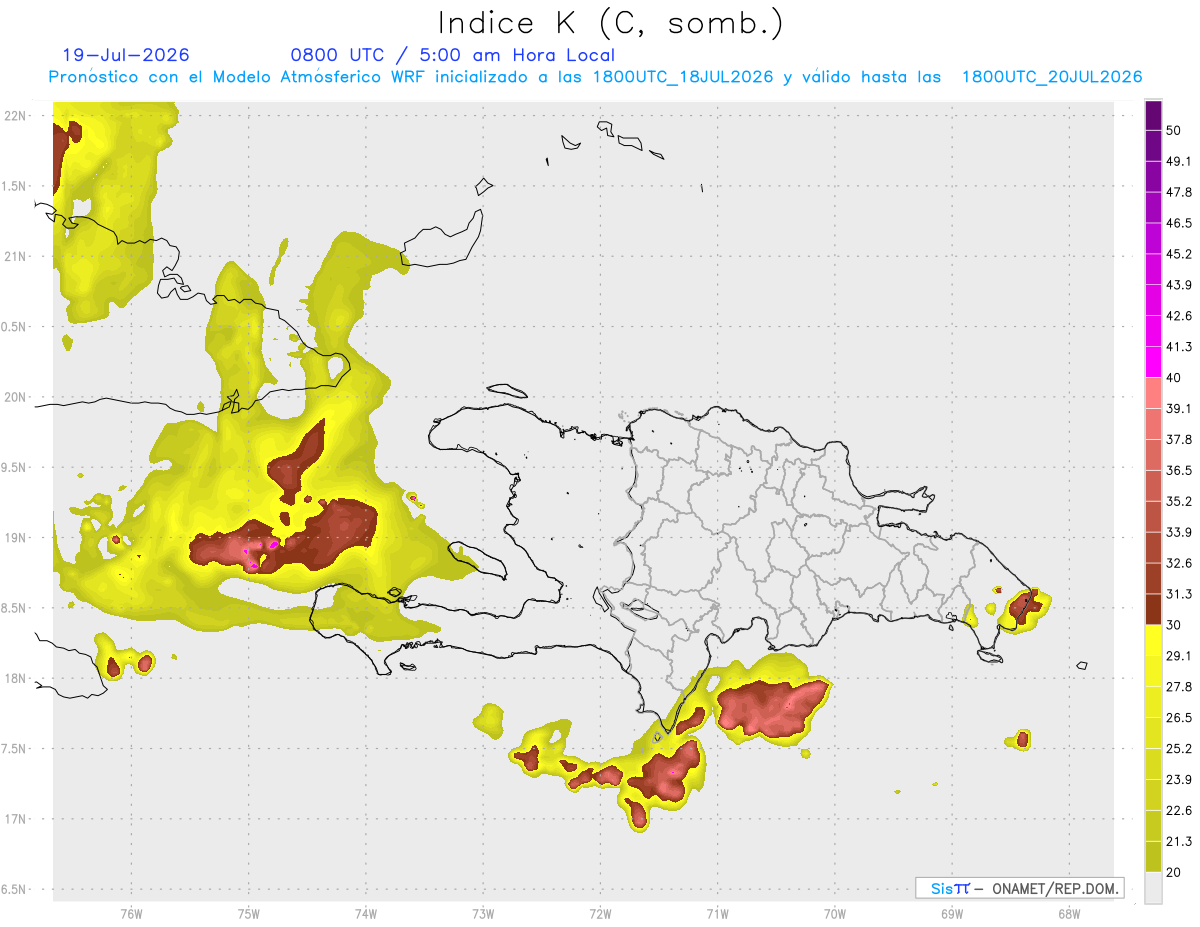
Task: Click the latitude axis label "19N"
Action: point(16,538)
